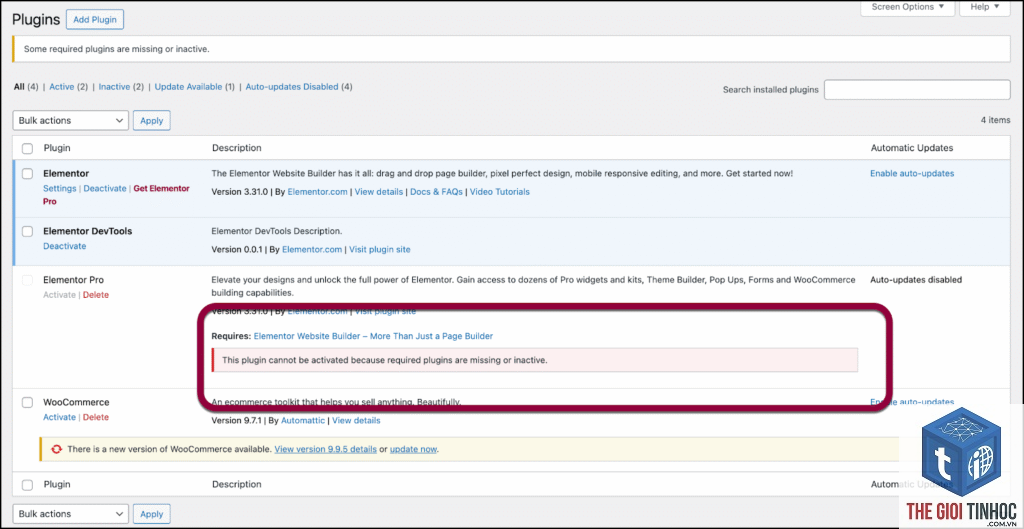Show Update Available plugins
1024x529 pixels.
188,87
